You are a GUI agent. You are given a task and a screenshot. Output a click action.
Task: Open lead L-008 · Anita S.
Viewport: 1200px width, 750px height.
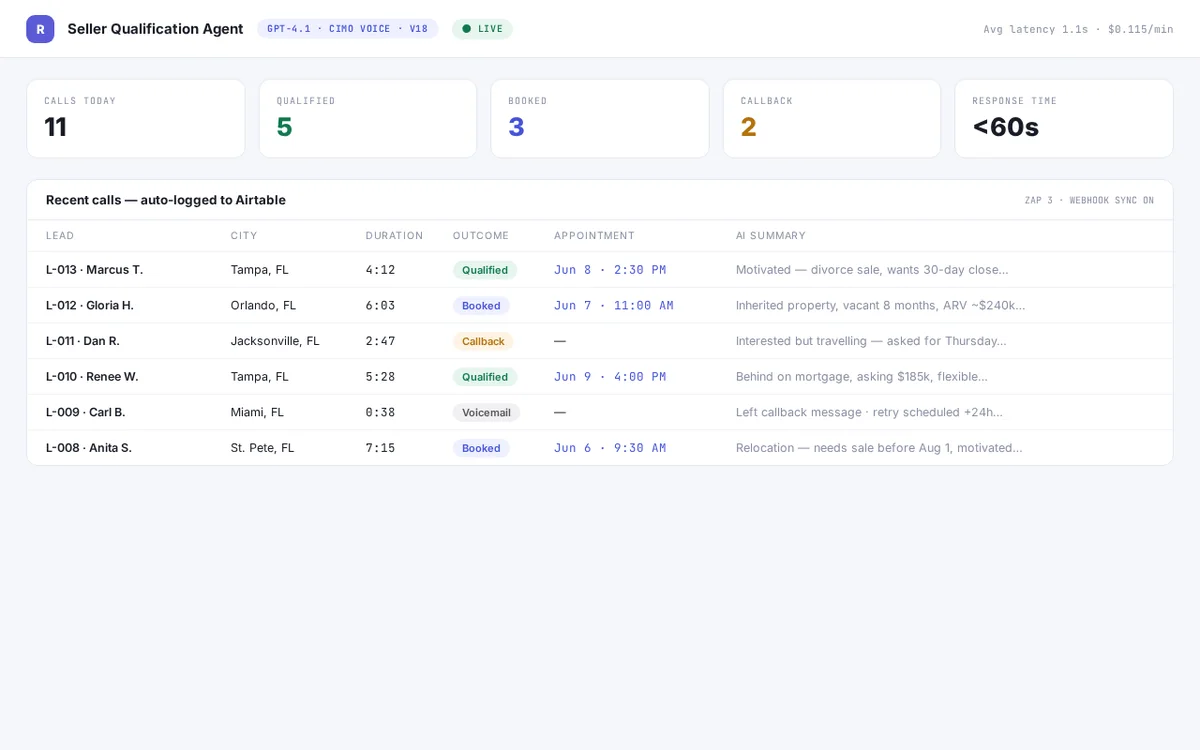coord(89,448)
